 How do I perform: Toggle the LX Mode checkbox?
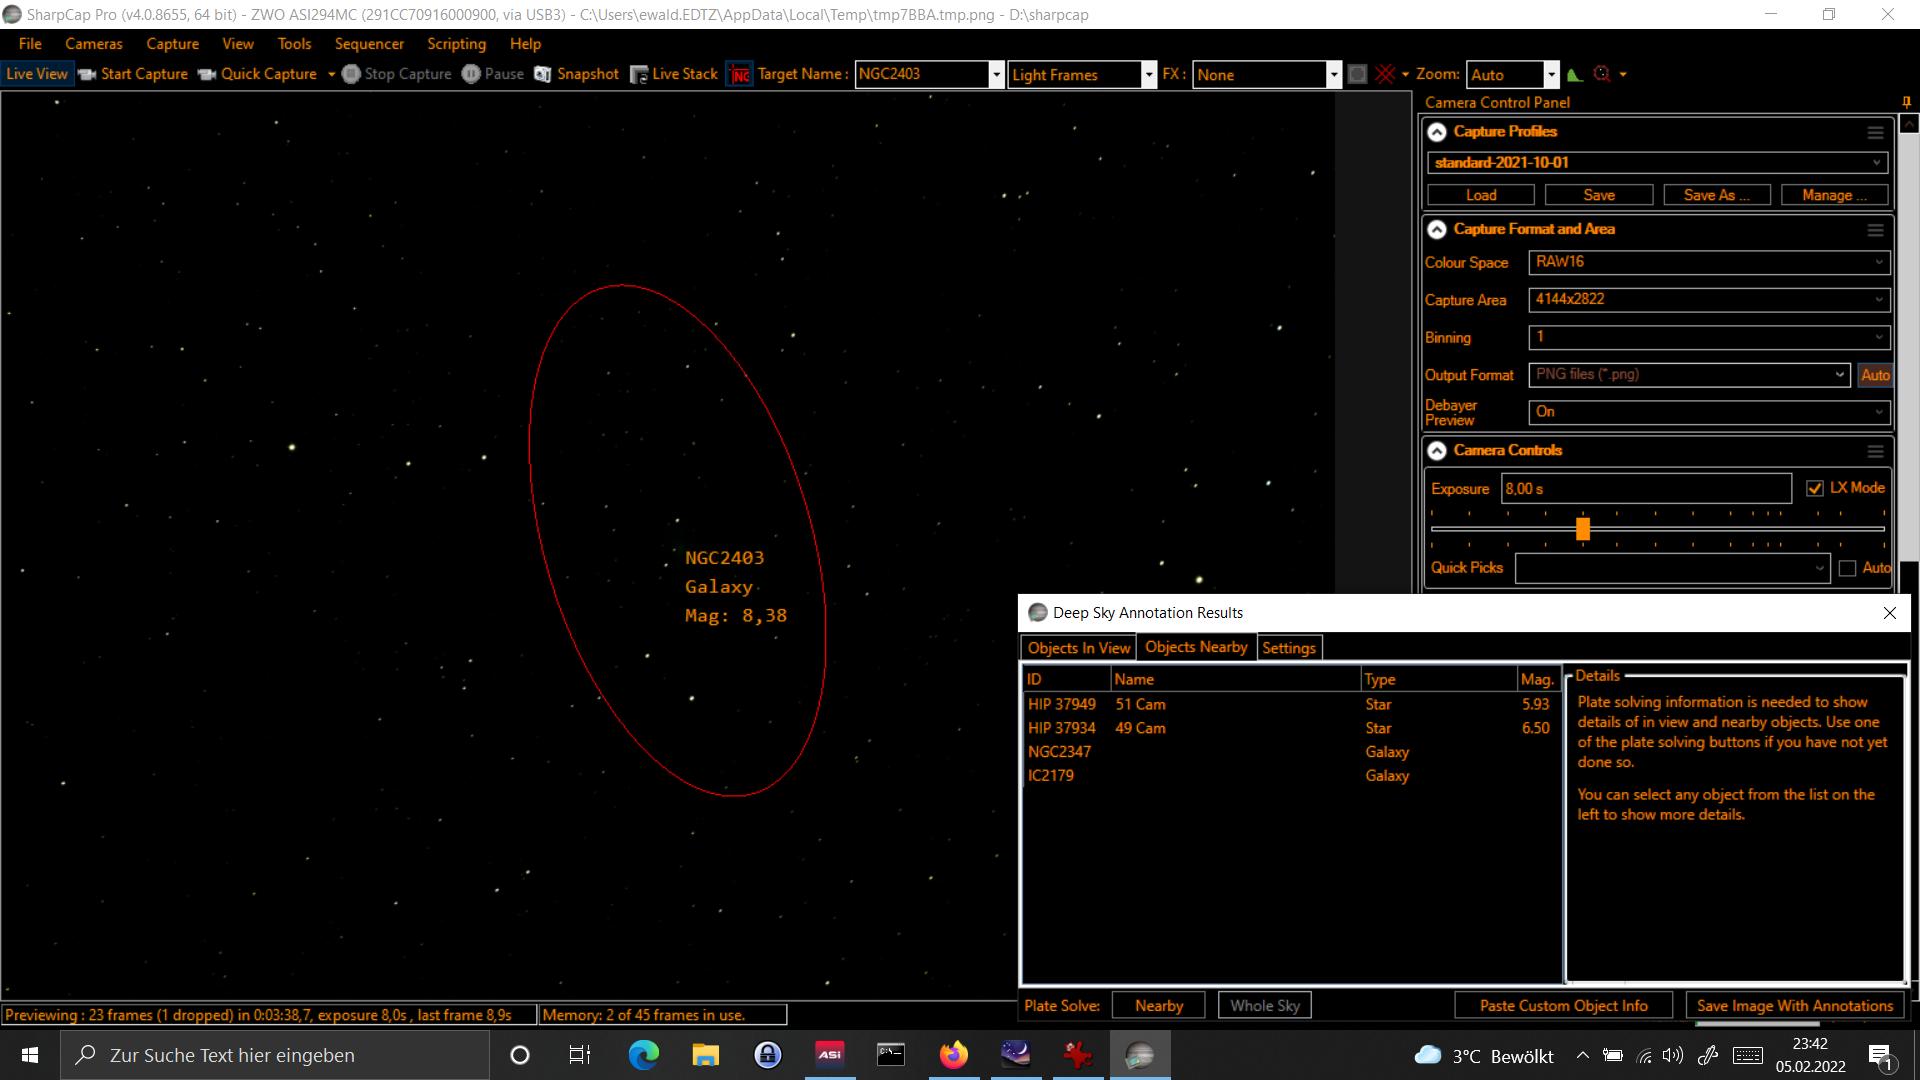1815,488
